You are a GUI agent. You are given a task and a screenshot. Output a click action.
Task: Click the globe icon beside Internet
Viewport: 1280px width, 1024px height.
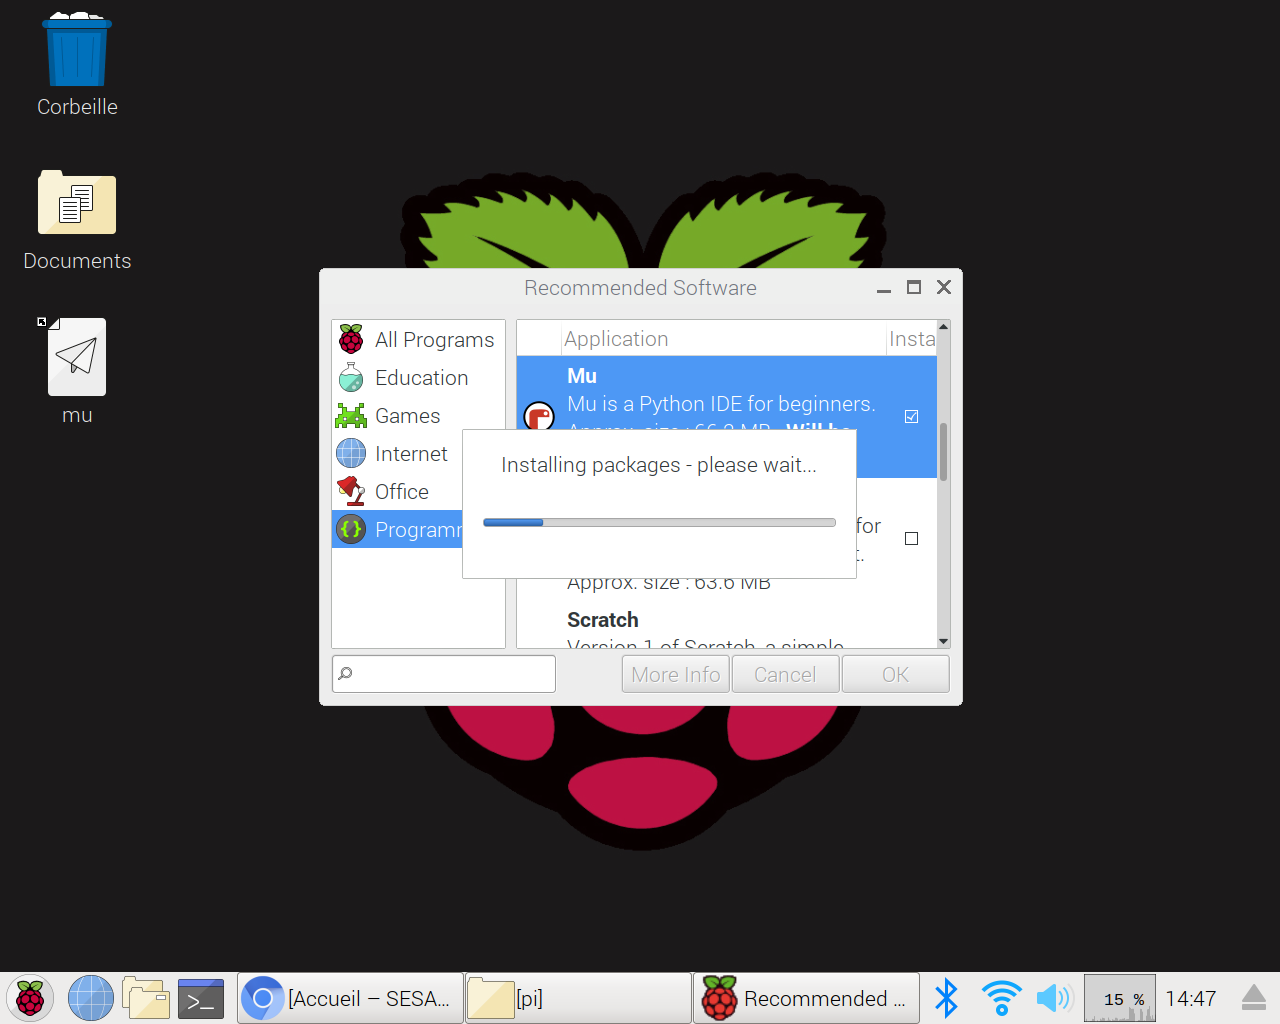351,454
